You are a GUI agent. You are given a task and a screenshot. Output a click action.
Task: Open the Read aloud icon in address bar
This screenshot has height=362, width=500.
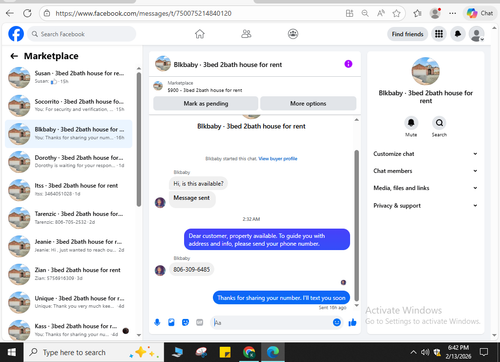[x=381, y=13]
